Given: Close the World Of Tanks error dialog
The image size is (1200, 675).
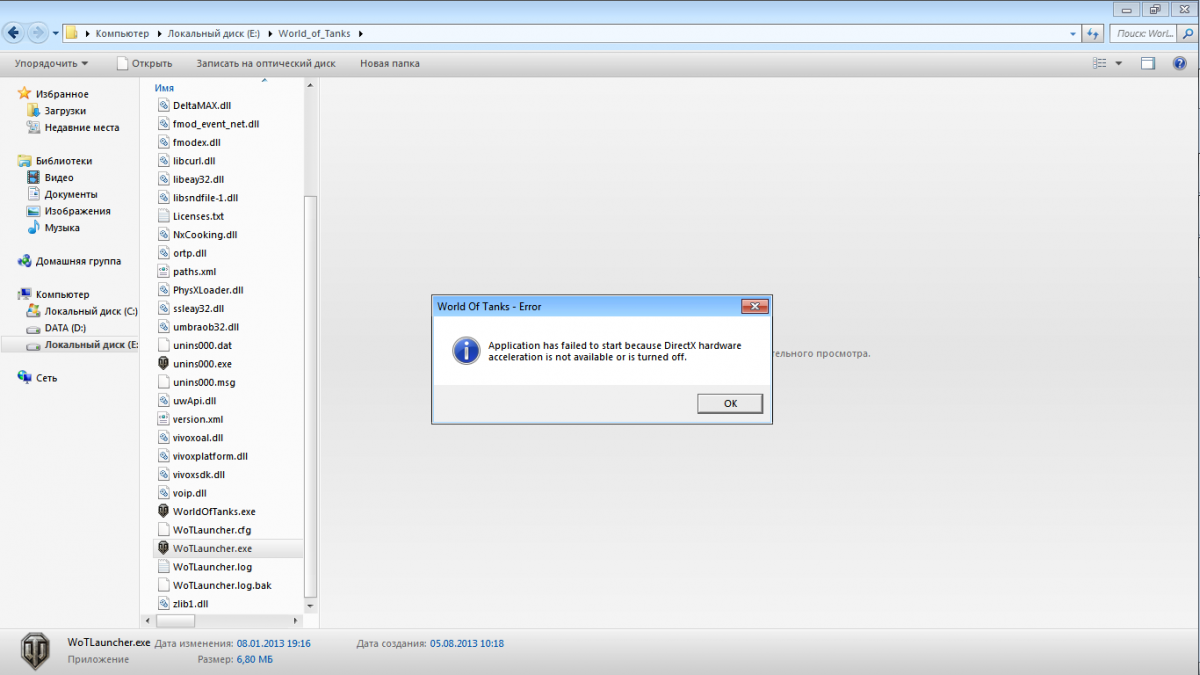Looking at the screenshot, I should [753, 306].
